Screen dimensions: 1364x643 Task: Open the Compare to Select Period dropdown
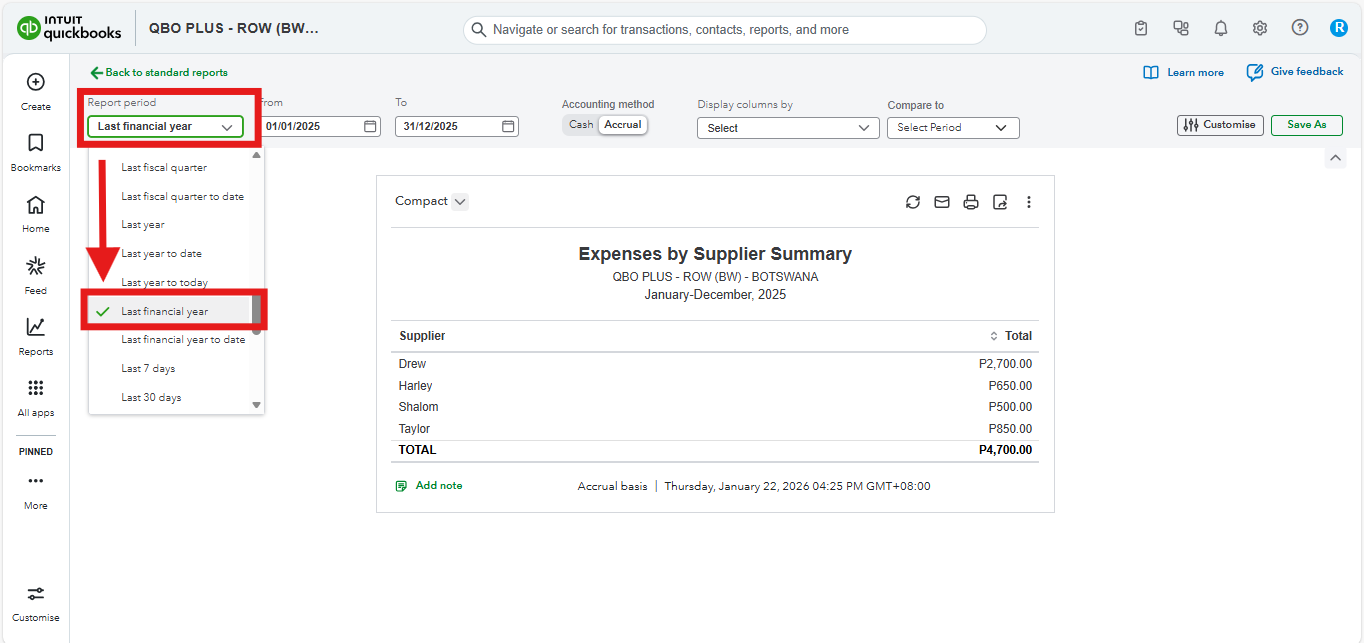click(952, 128)
